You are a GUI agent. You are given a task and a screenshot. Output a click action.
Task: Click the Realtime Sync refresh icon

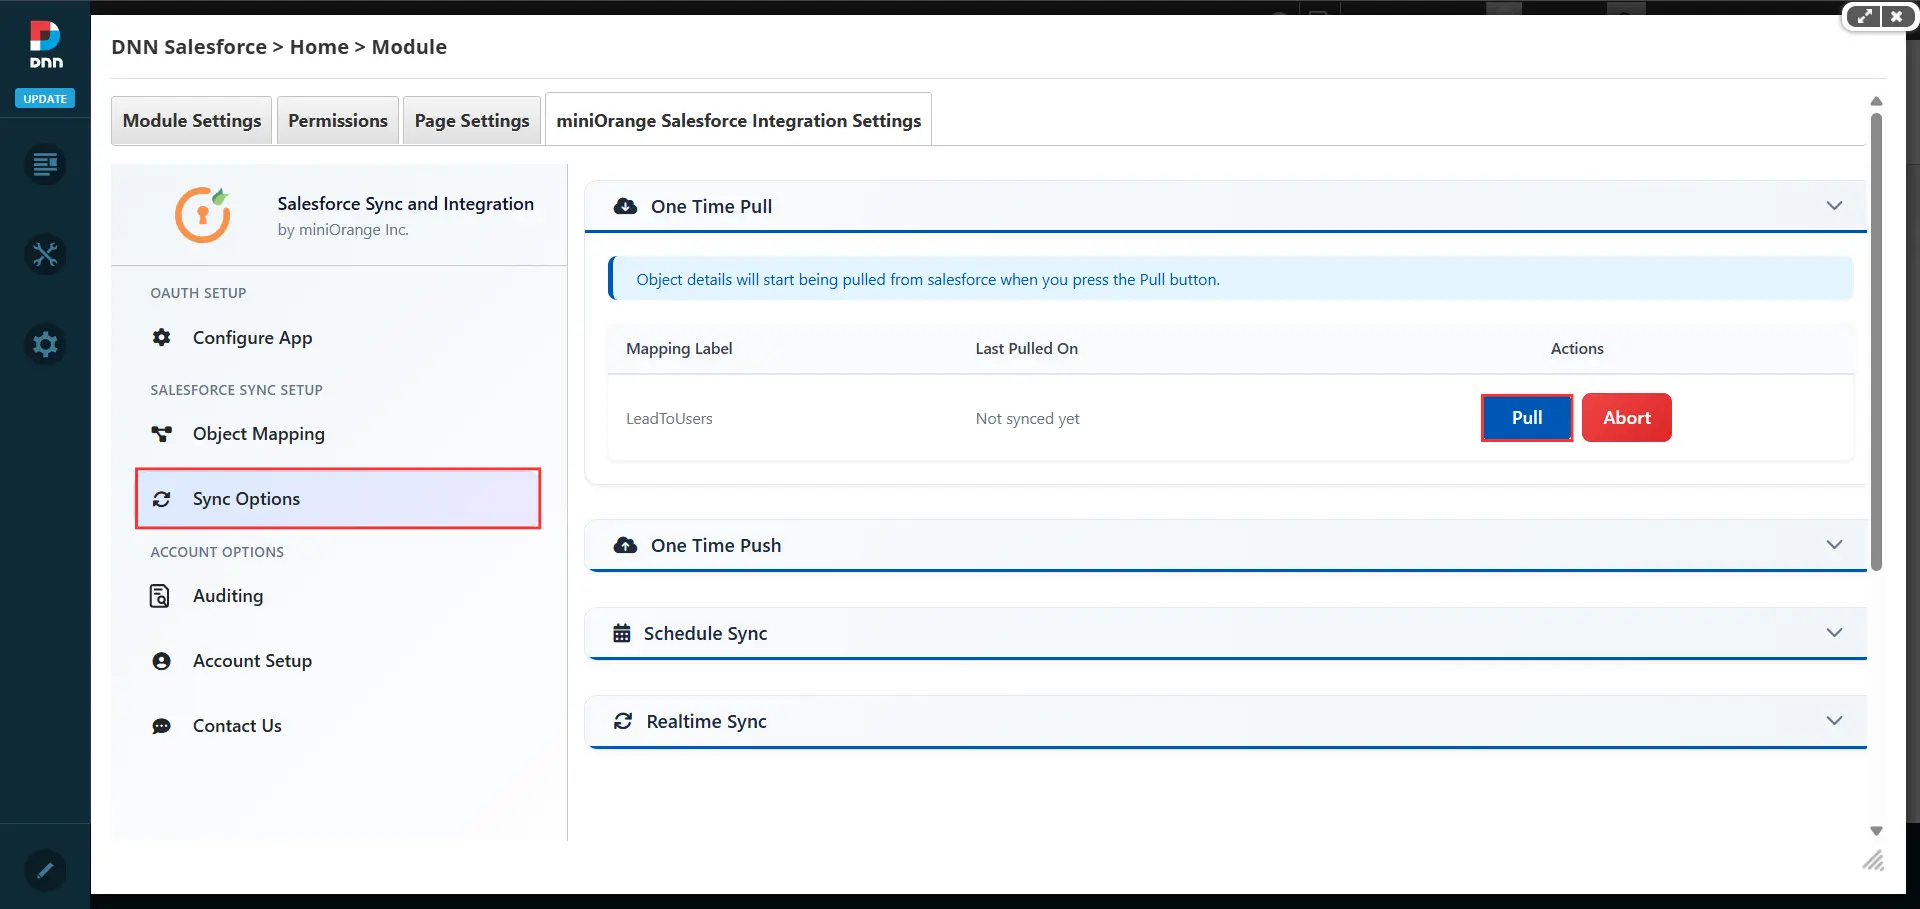pyautogui.click(x=623, y=721)
